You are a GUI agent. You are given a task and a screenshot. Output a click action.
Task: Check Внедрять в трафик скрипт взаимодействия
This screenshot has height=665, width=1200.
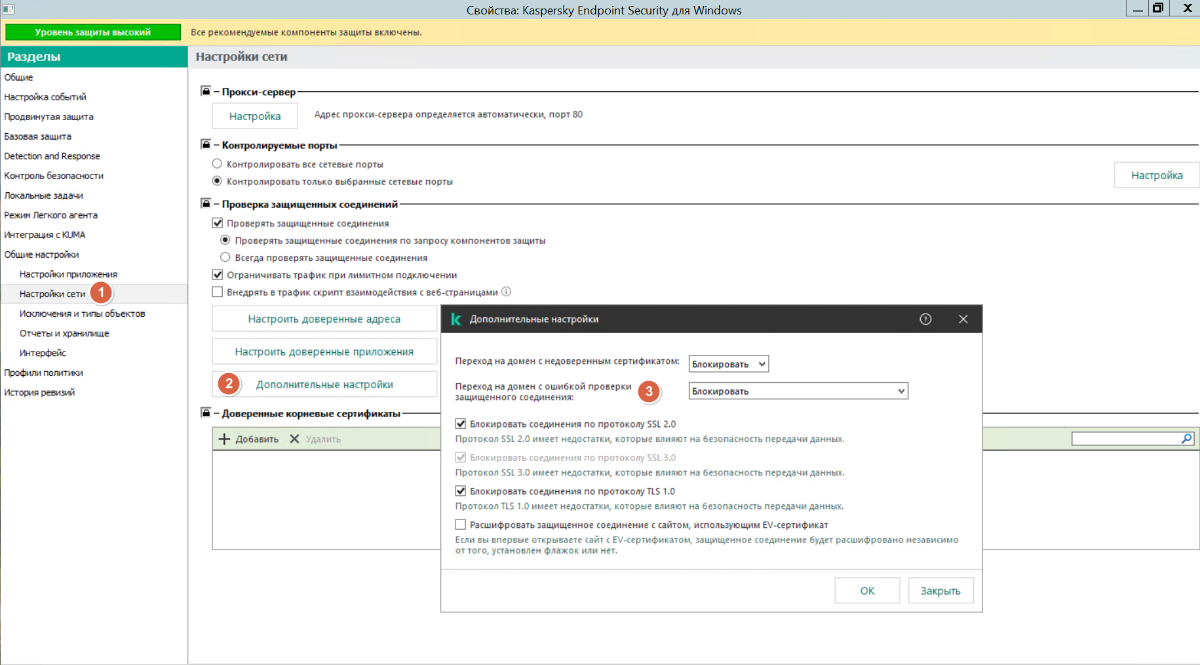218,292
